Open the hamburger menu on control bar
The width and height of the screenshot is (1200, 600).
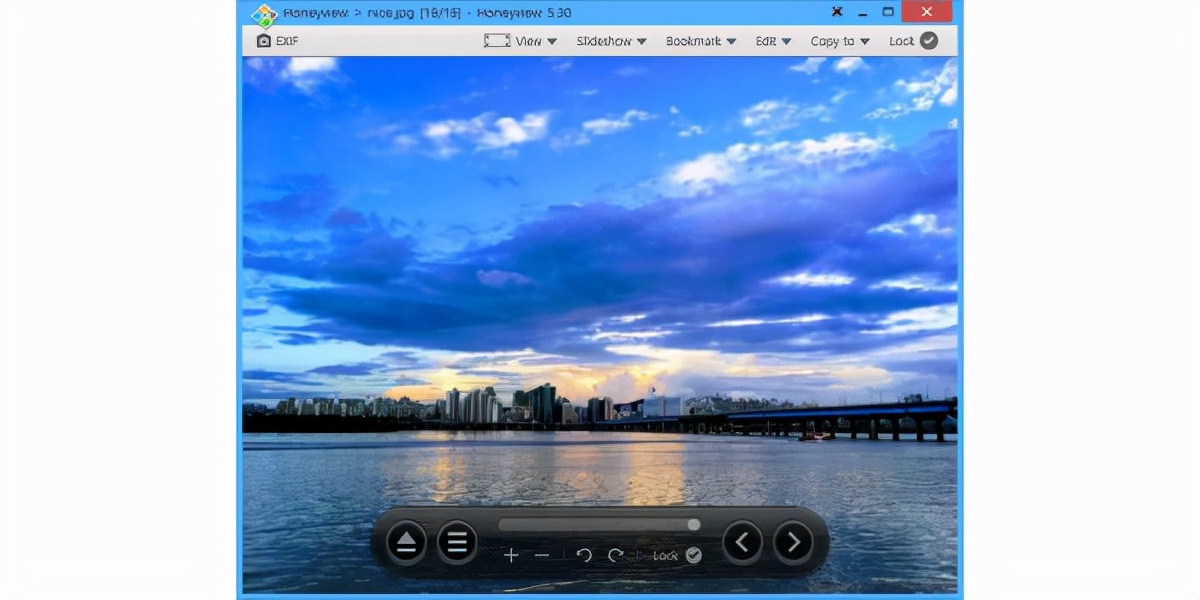[458, 541]
